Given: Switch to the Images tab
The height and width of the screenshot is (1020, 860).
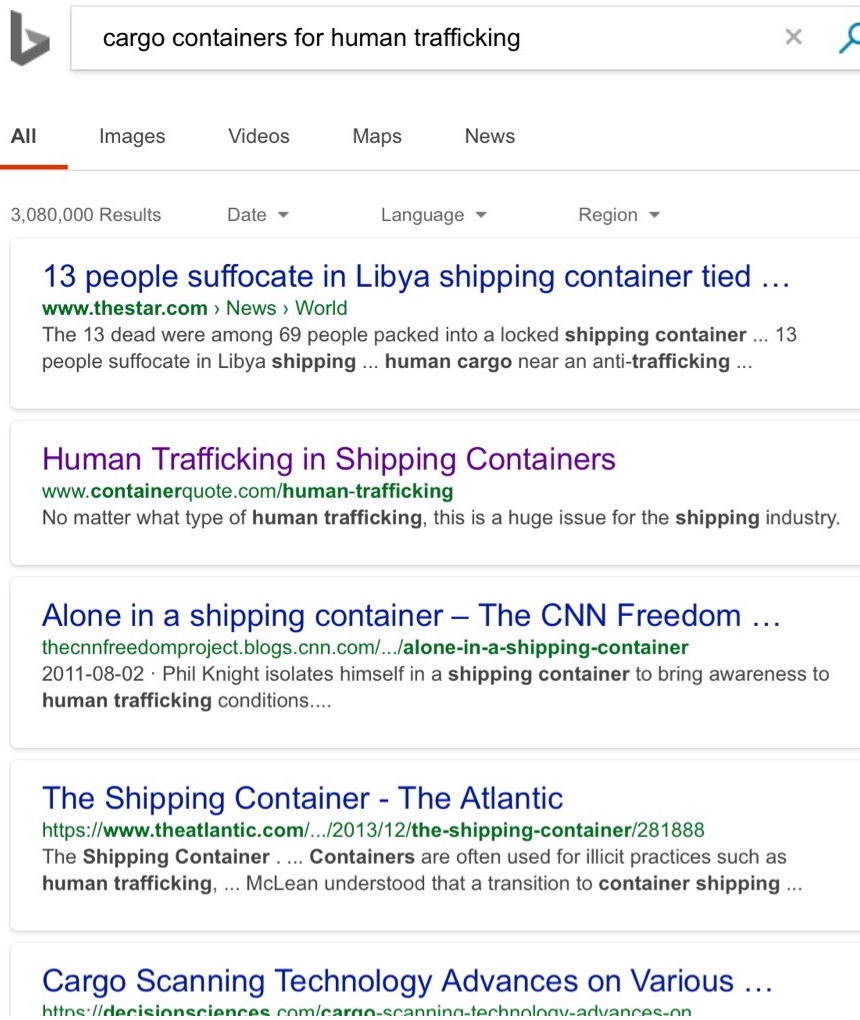Looking at the screenshot, I should point(132,136).
